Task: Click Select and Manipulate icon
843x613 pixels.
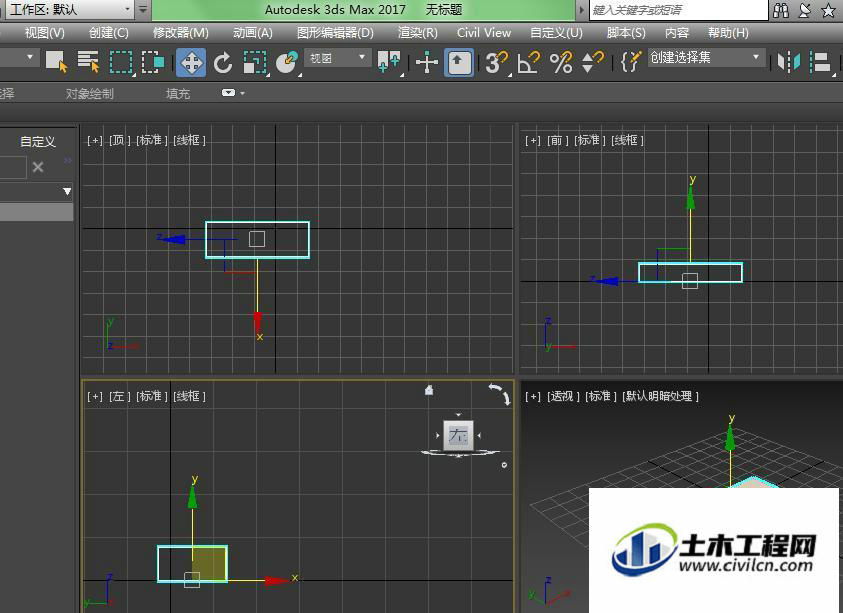Action: [427, 62]
